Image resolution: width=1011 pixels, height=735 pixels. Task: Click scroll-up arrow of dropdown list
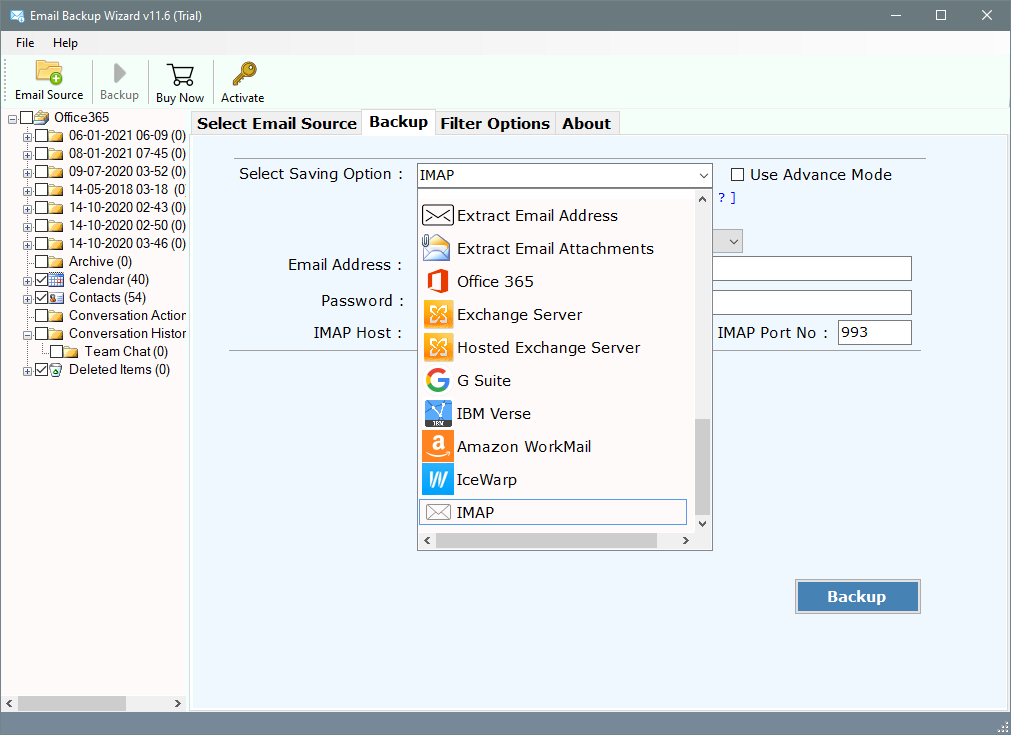703,199
